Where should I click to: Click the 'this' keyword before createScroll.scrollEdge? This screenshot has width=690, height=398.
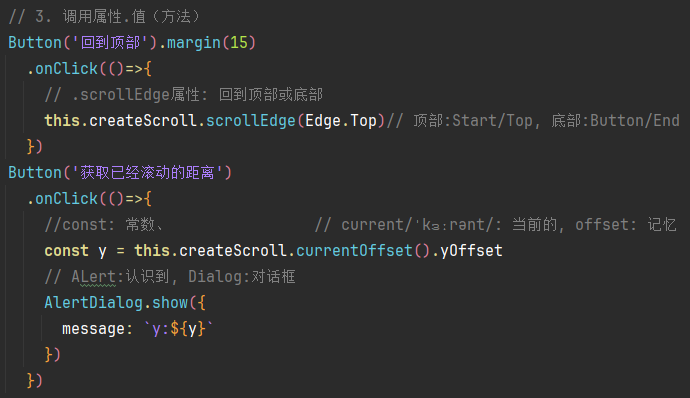tap(62, 121)
